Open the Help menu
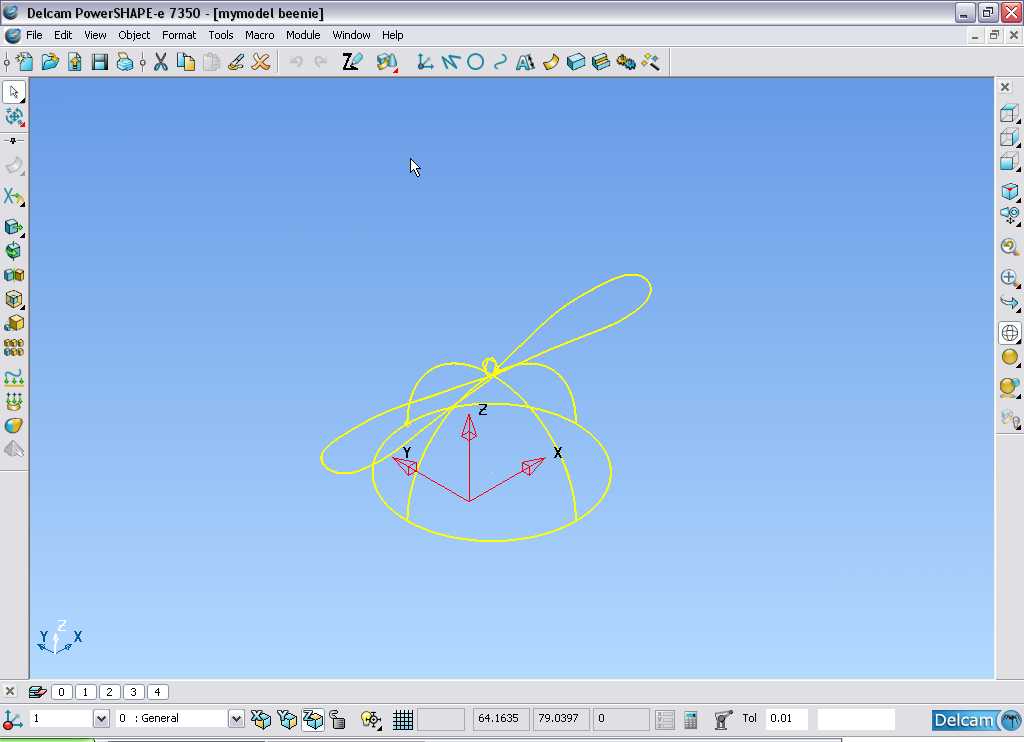This screenshot has width=1024, height=742. tap(392, 35)
